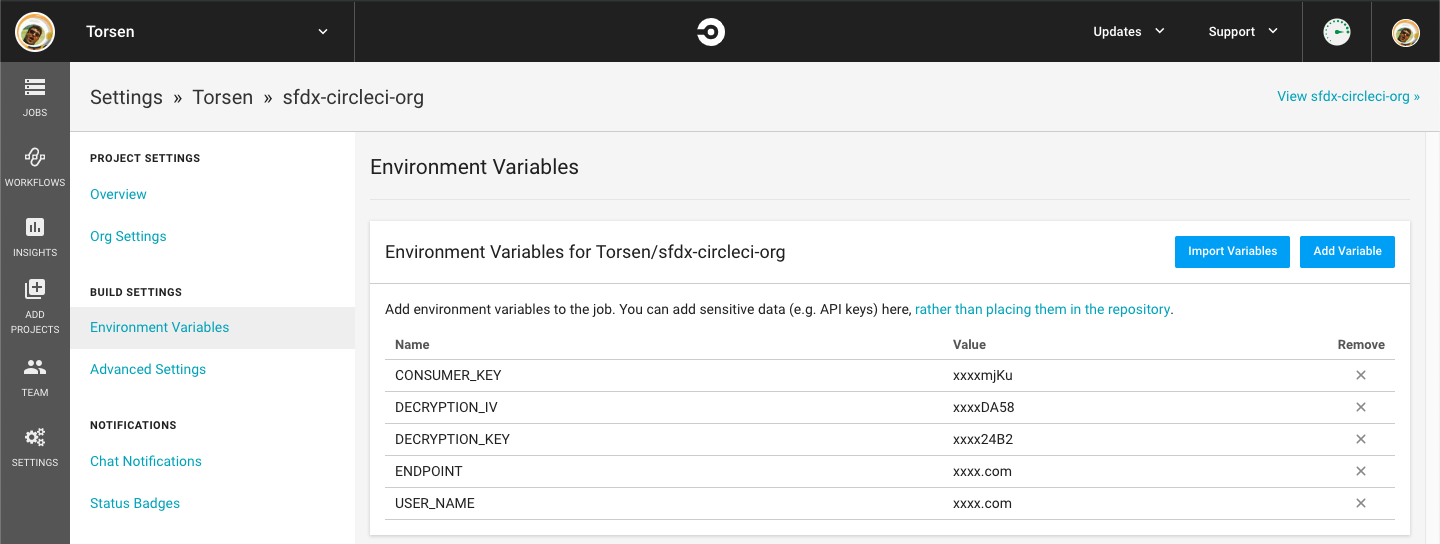Click Settings in the breadcrumb
The image size is (1440, 544).
pos(126,98)
